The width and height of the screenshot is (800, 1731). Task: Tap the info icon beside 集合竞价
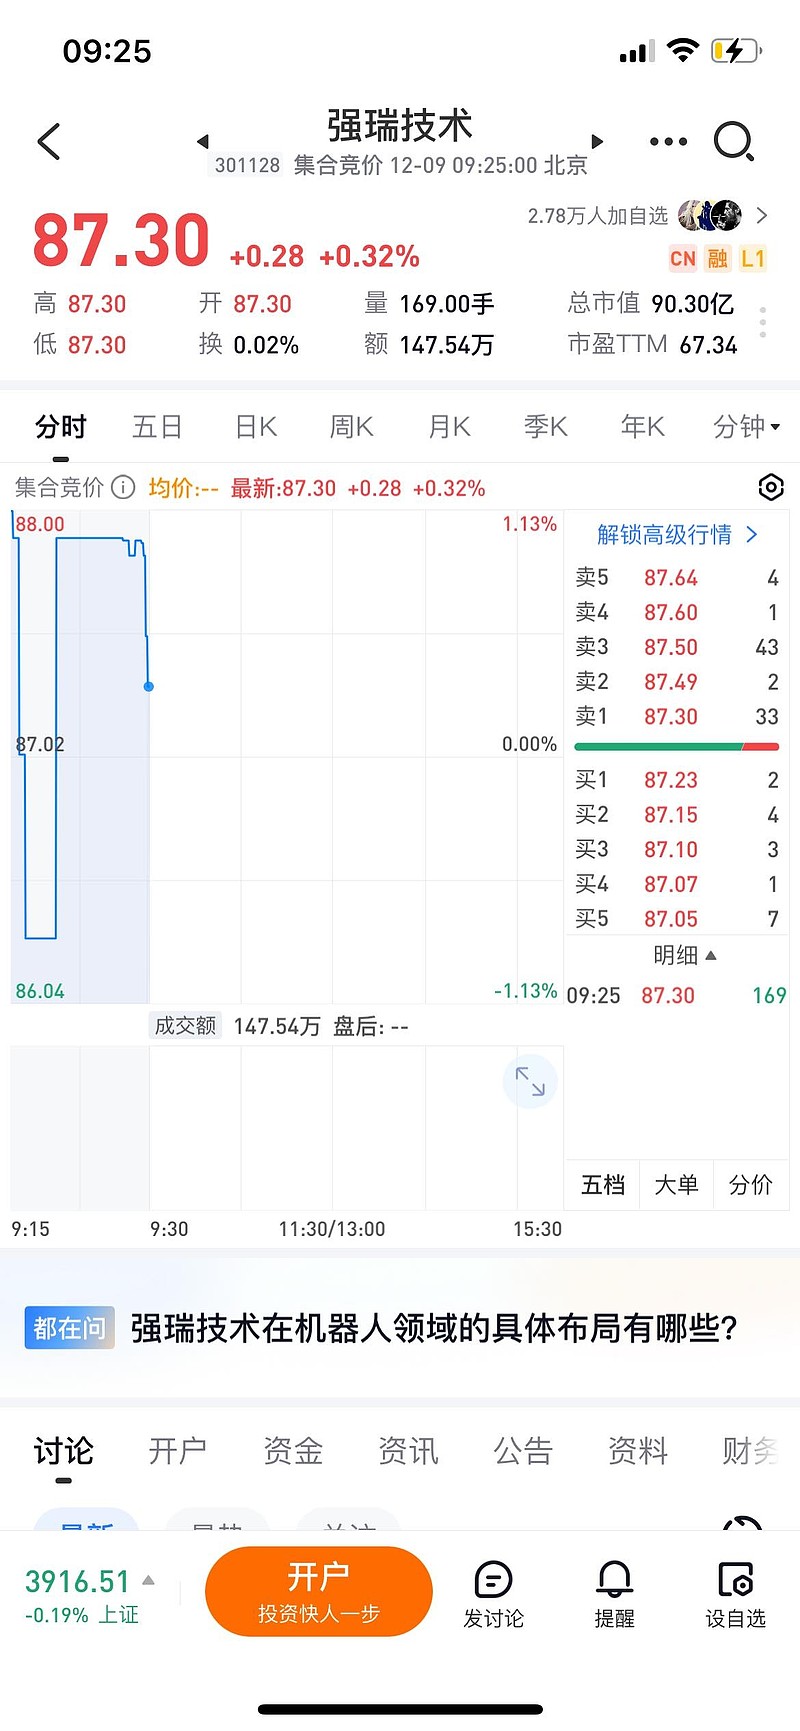pyautogui.click(x=122, y=487)
